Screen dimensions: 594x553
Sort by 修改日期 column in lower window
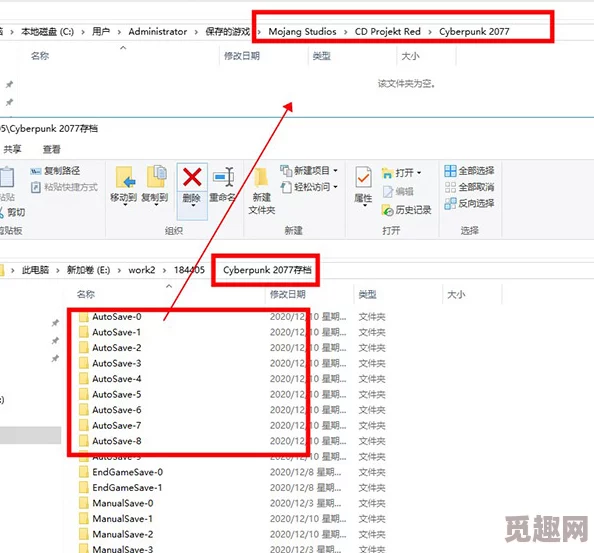[288, 294]
